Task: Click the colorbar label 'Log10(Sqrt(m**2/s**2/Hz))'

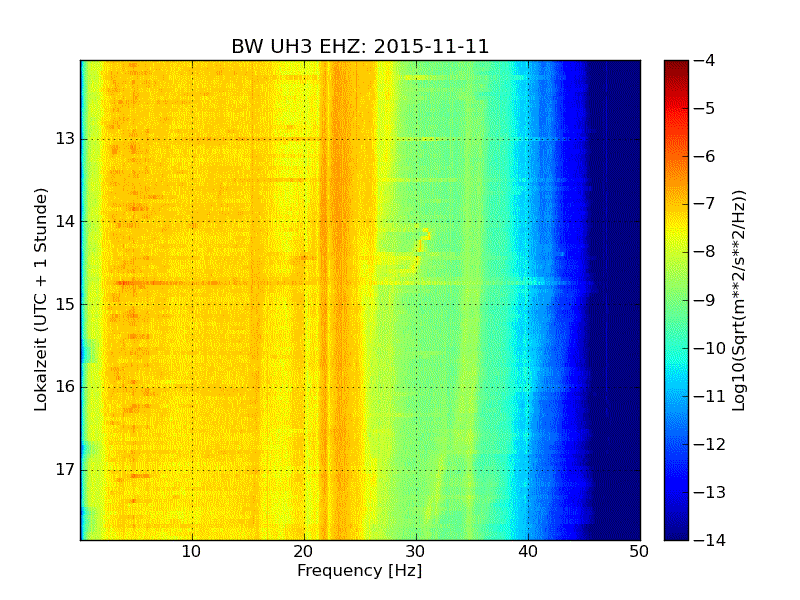Action: 739,300
